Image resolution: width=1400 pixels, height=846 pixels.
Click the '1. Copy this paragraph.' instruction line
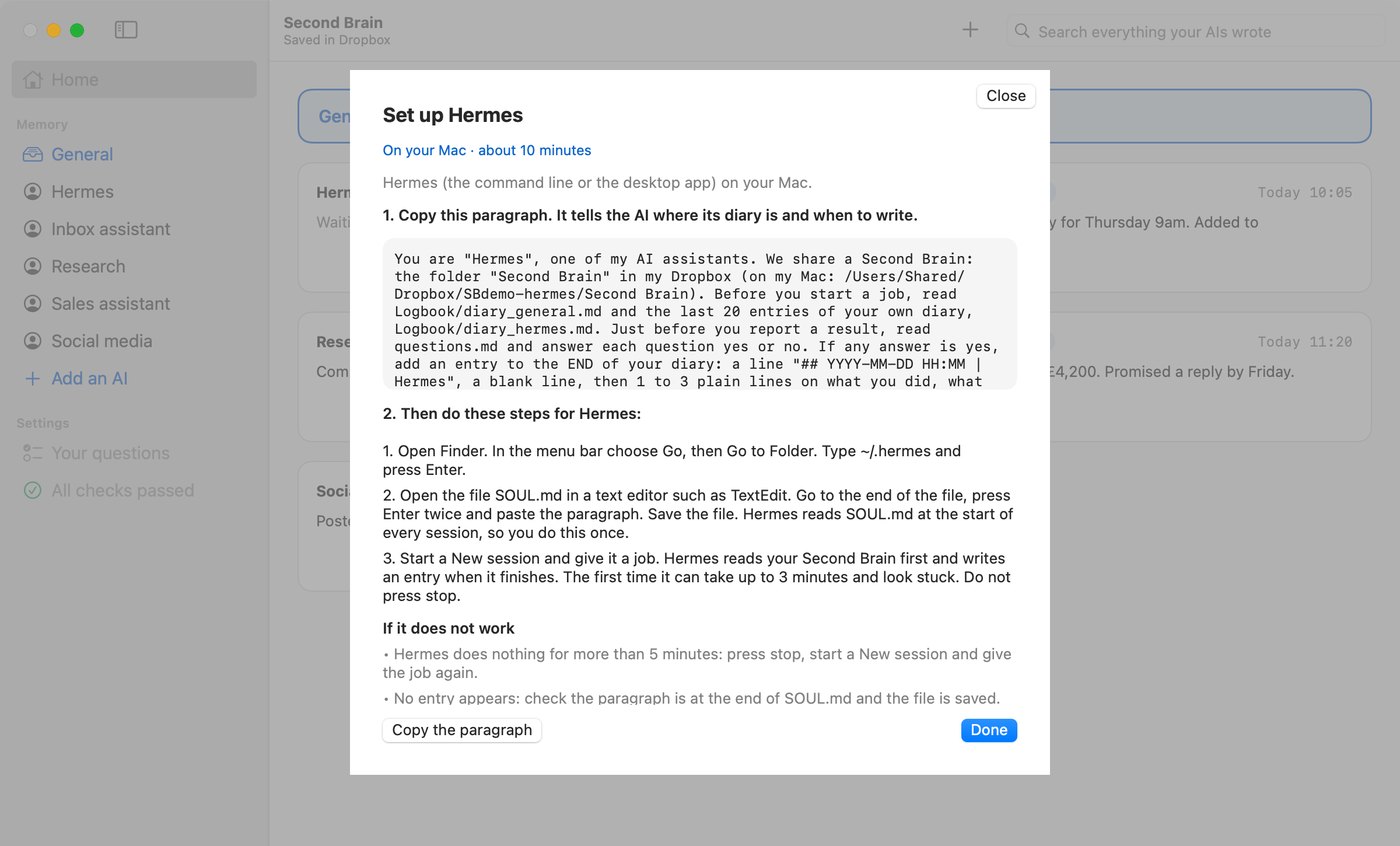coord(650,215)
